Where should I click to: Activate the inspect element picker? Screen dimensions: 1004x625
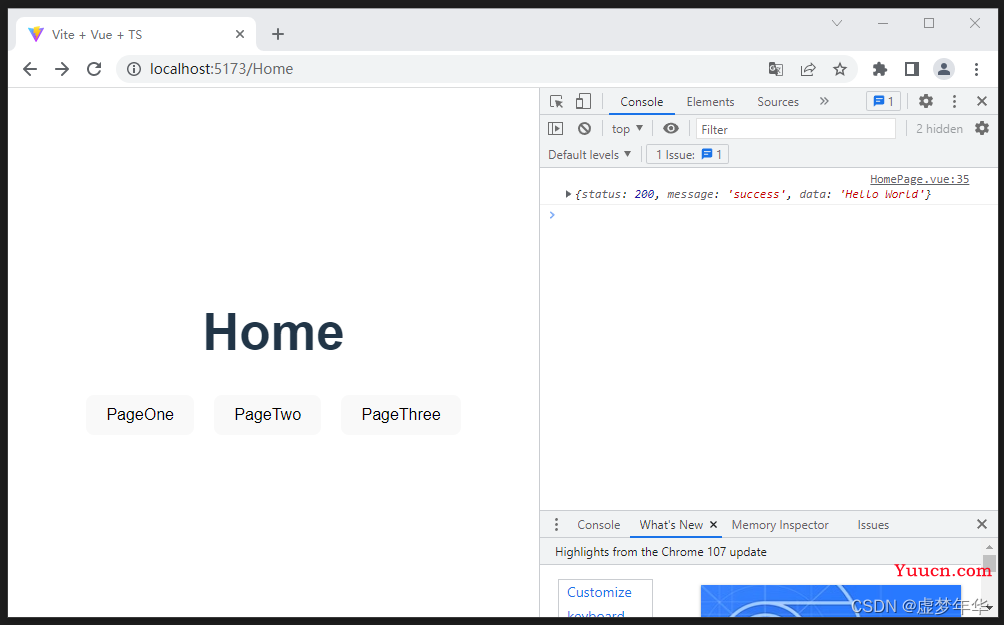click(556, 102)
